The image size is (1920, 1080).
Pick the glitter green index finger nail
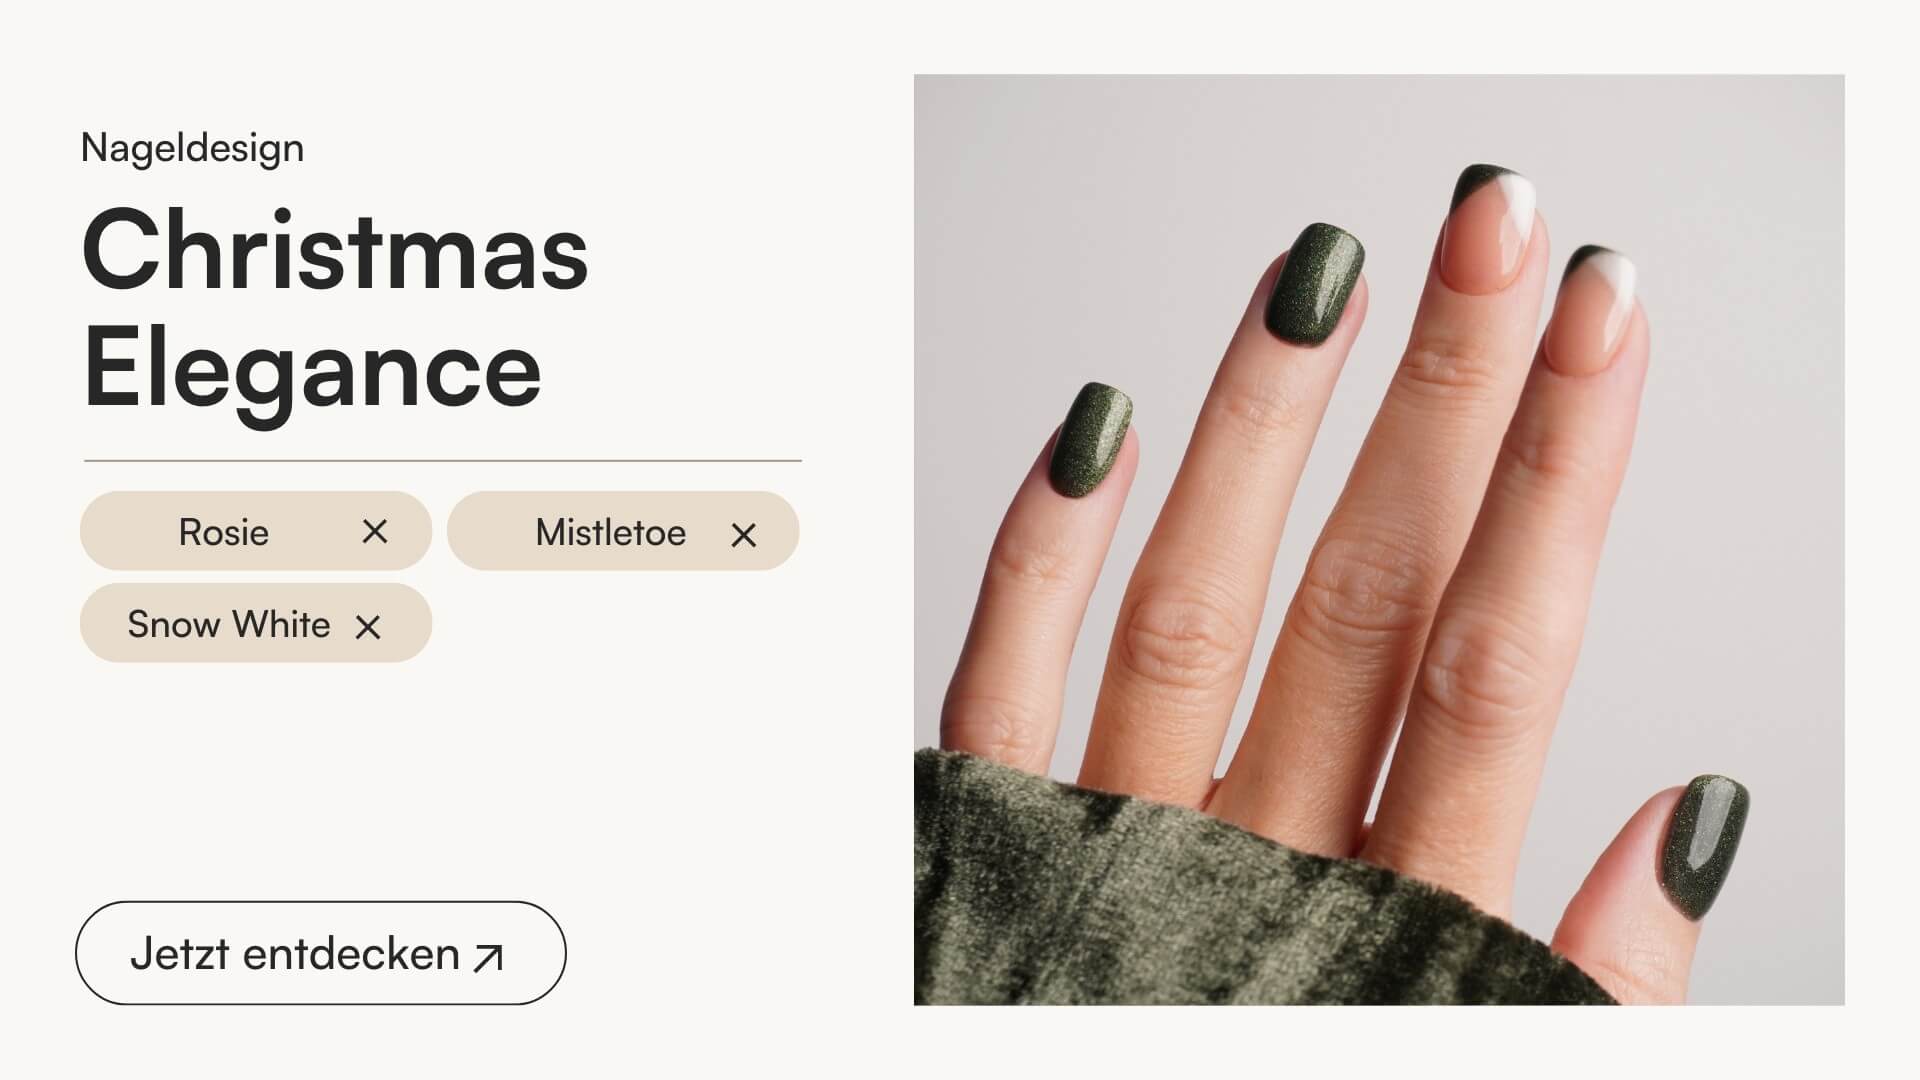(1313, 286)
